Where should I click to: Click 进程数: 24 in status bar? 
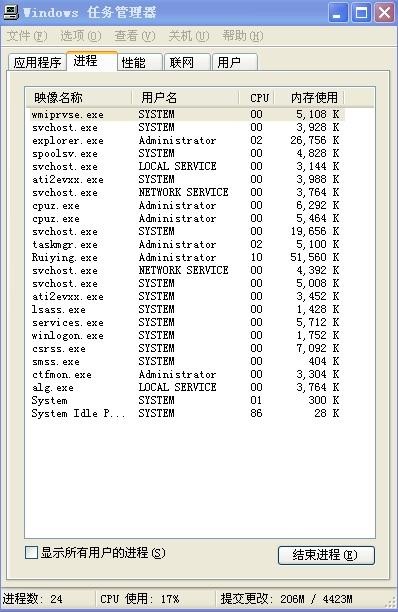tap(33, 599)
